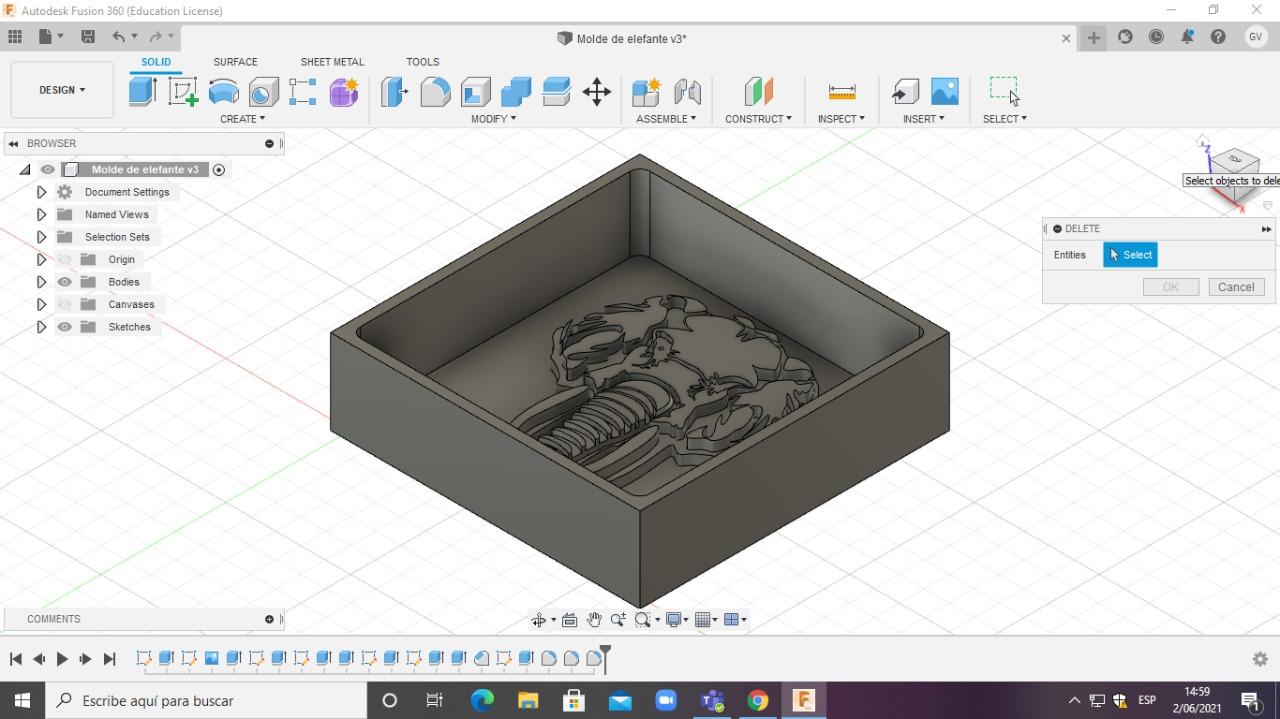Click the Insert Canvas image icon
Viewport: 1280px width, 719px height.
(x=945, y=92)
